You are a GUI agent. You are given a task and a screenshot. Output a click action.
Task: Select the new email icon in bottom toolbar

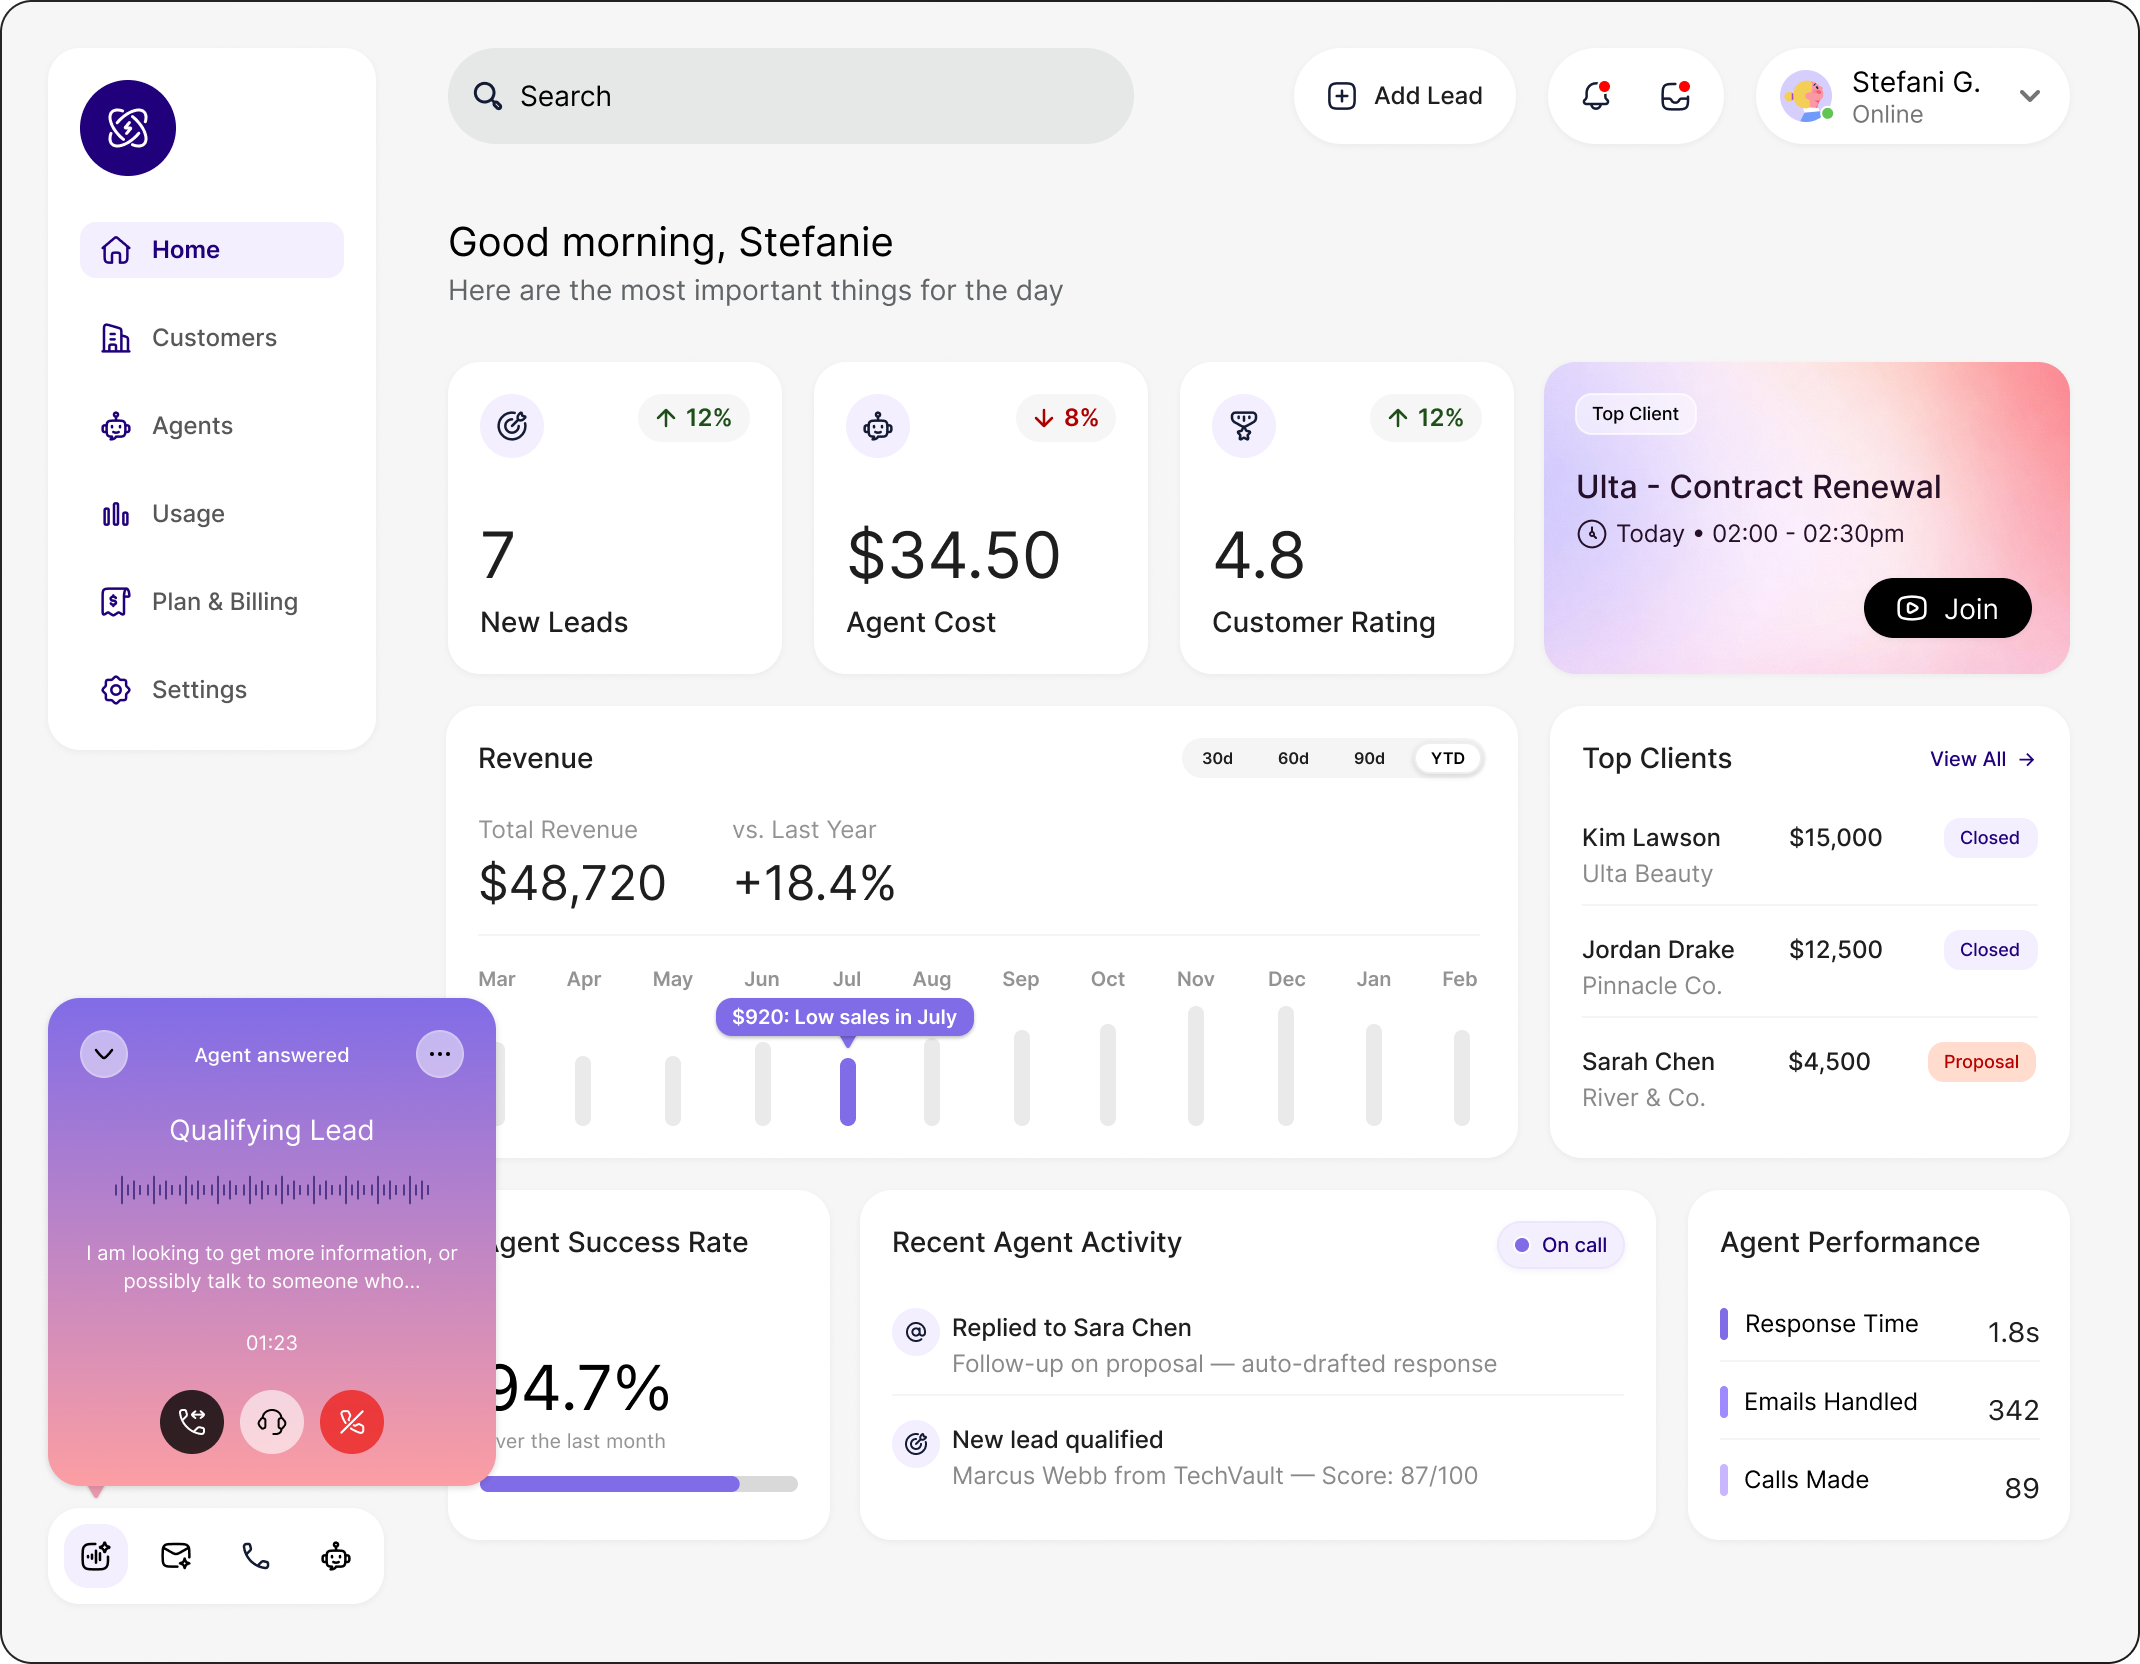coord(175,1556)
